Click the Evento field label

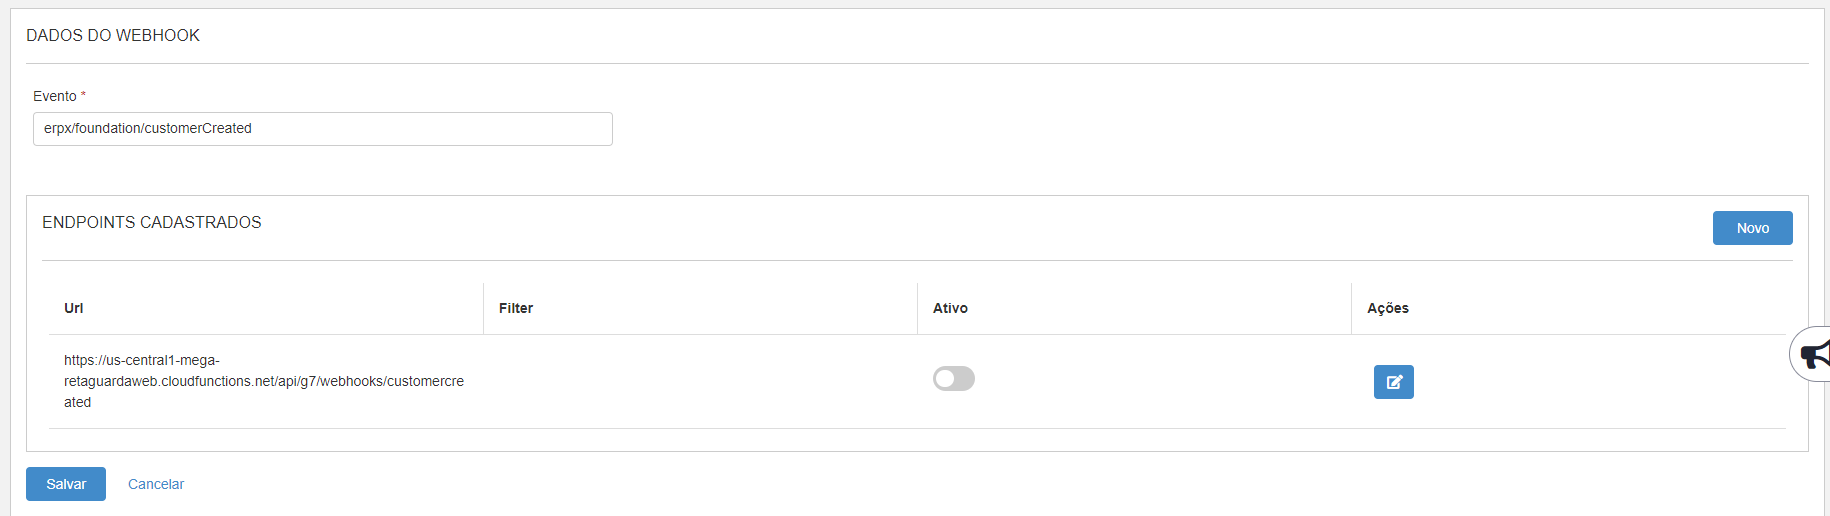coord(55,96)
